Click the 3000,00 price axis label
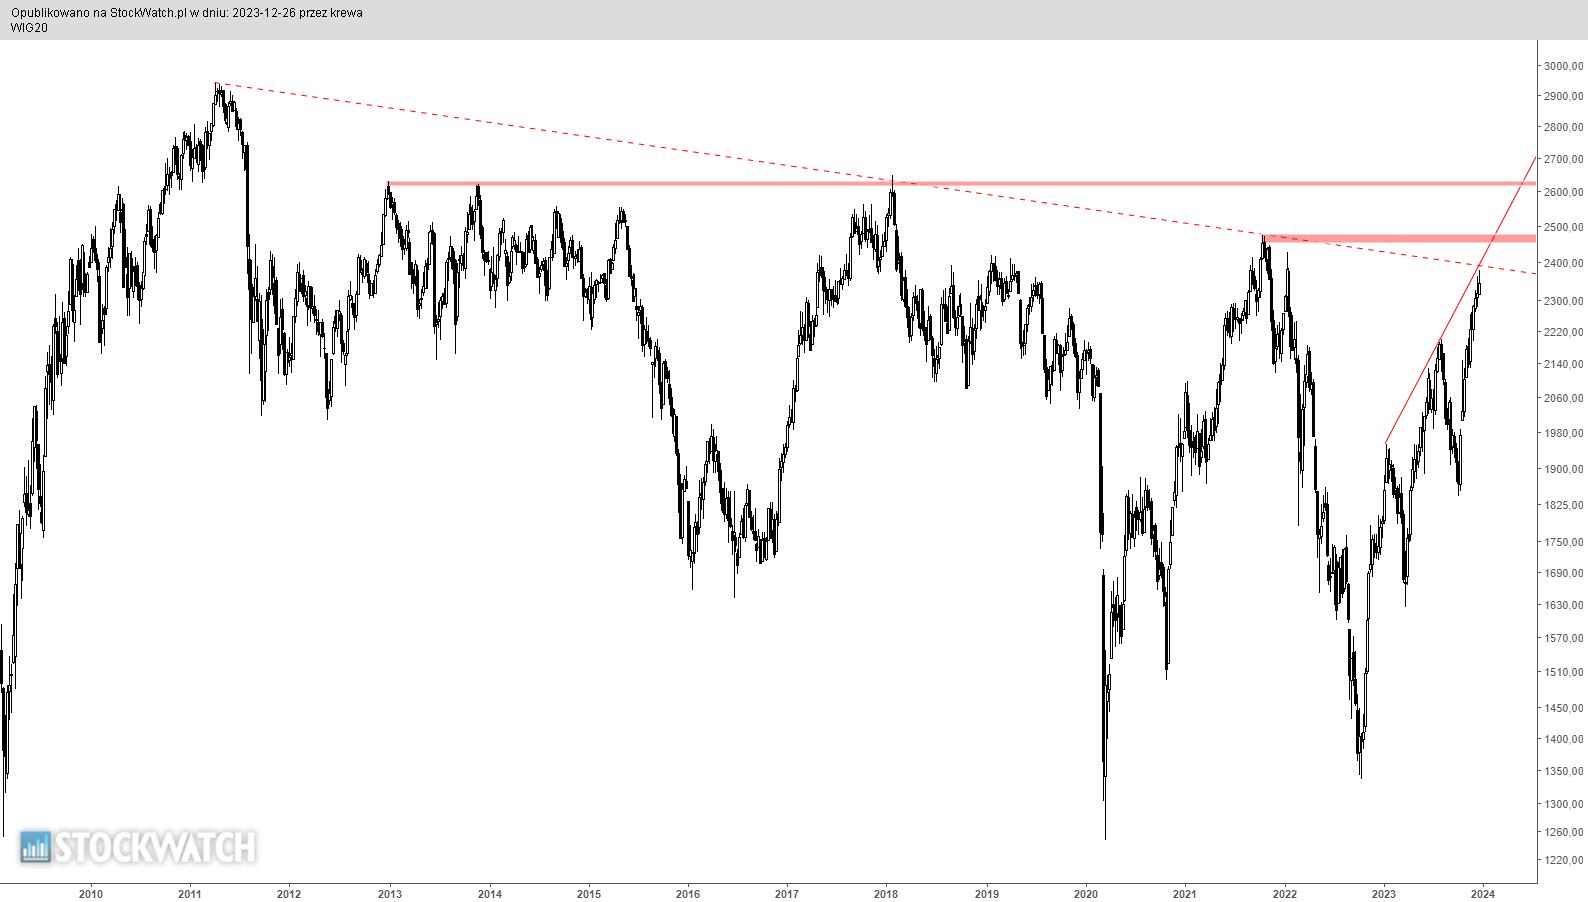Viewport: 1588px width, 902px height. tap(1563, 66)
